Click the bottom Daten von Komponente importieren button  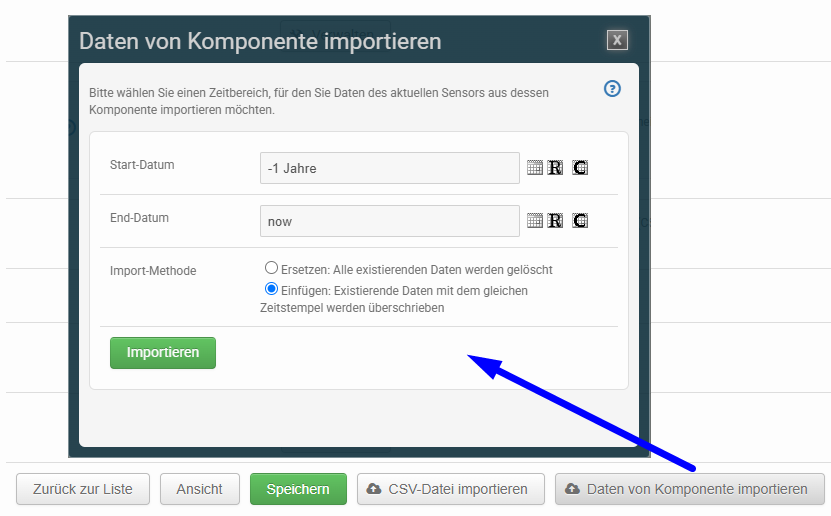point(690,489)
